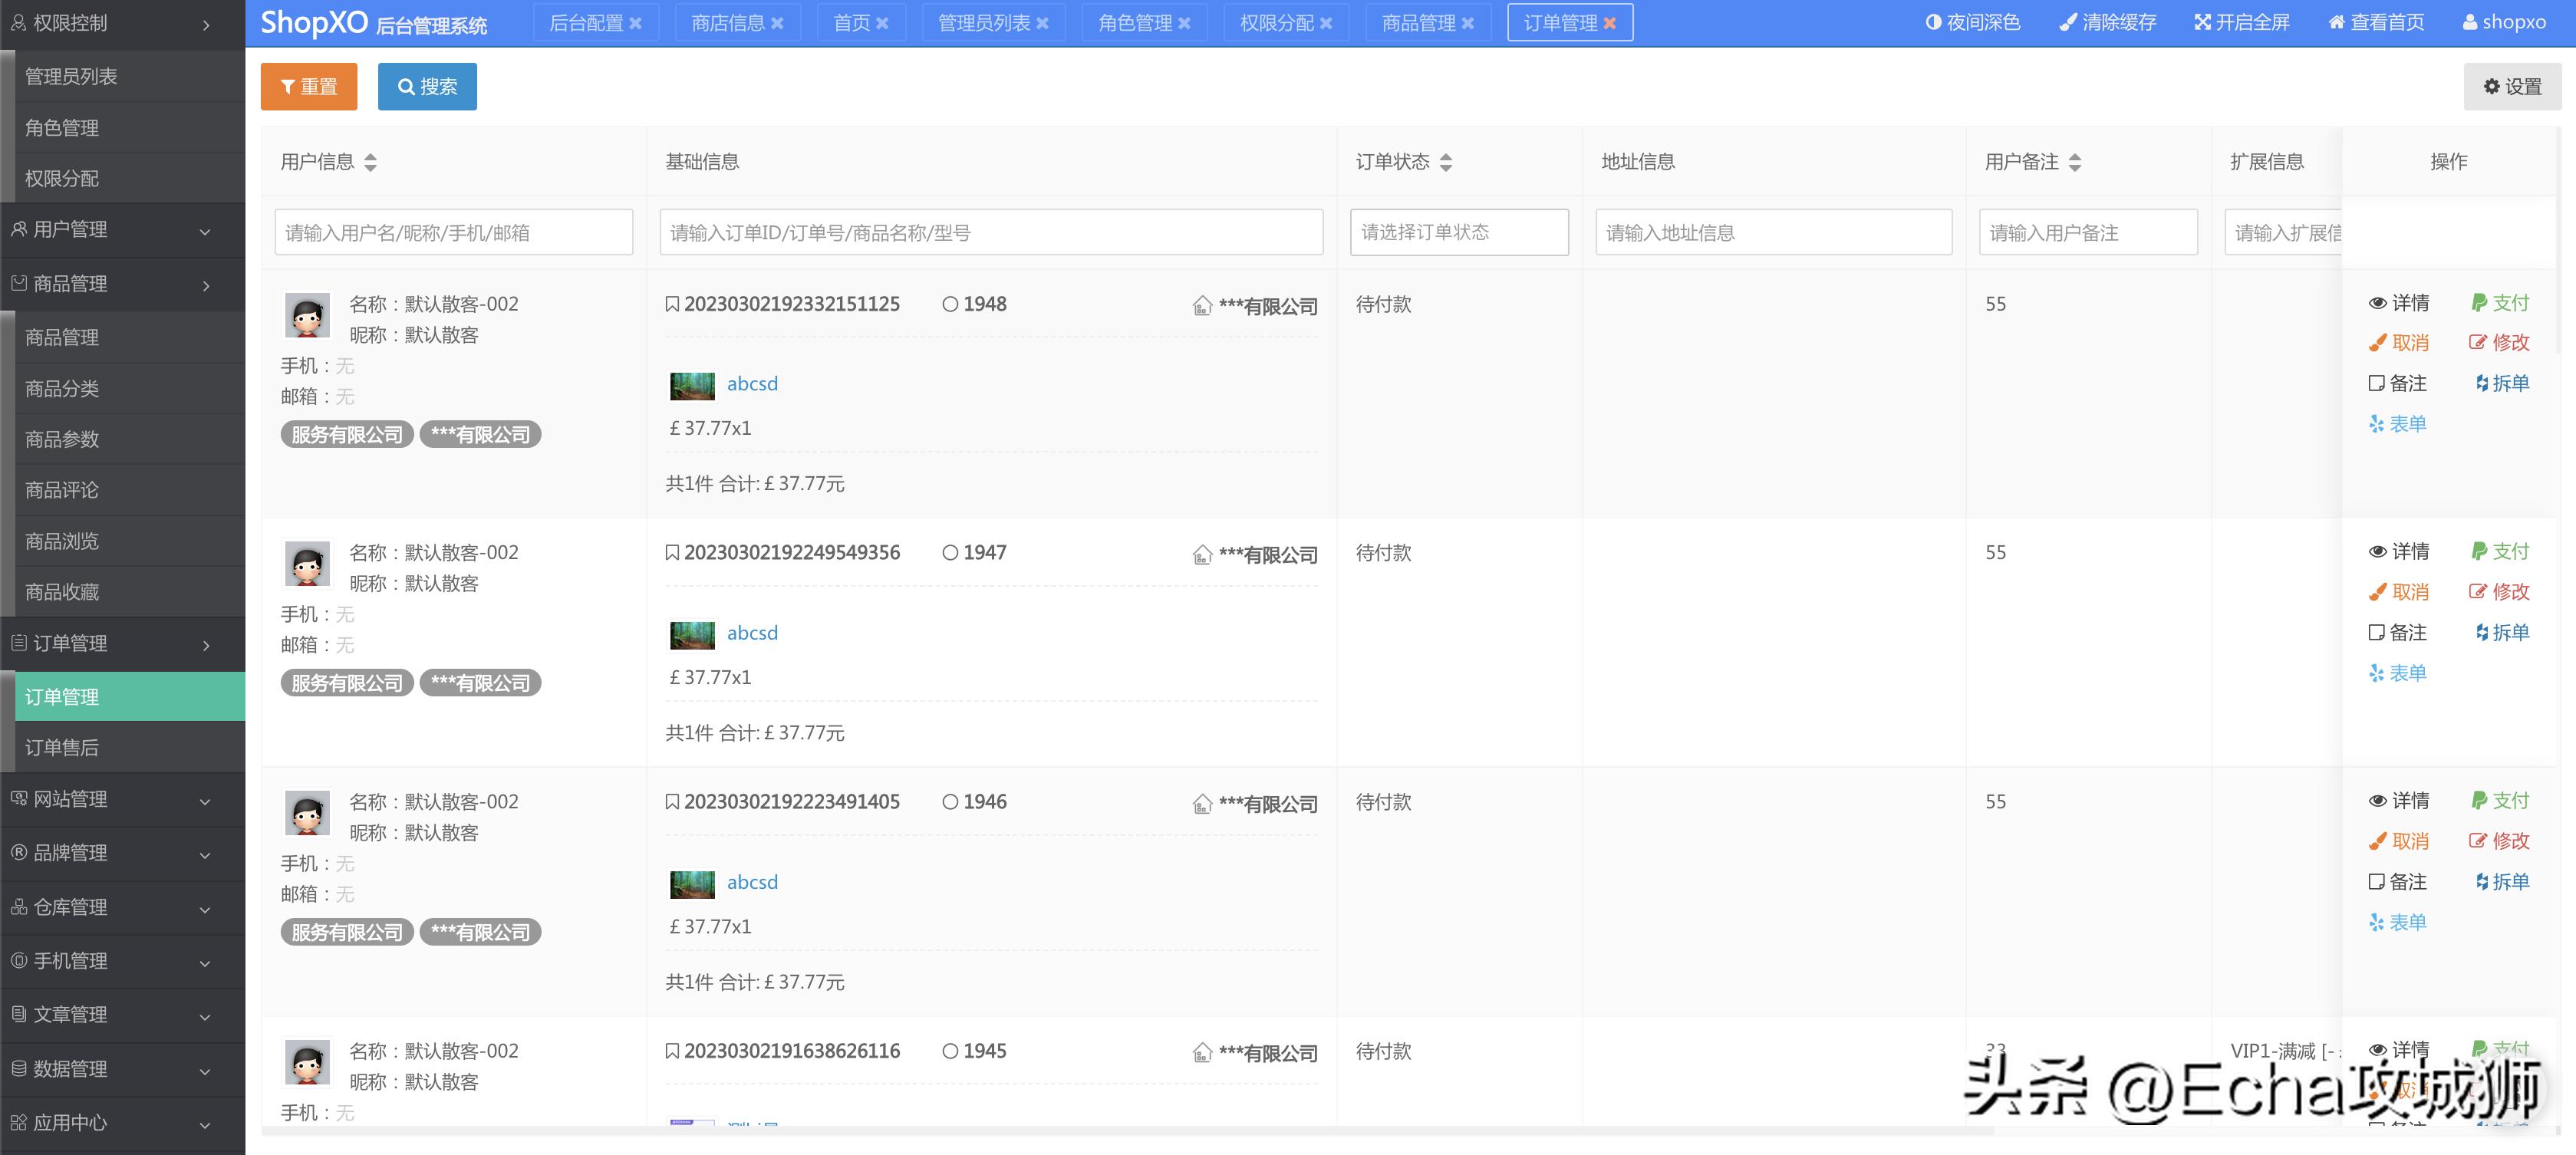The width and height of the screenshot is (2576, 1155).
Task: Toggle sorting on 用户信息 column
Action: tap(371, 162)
